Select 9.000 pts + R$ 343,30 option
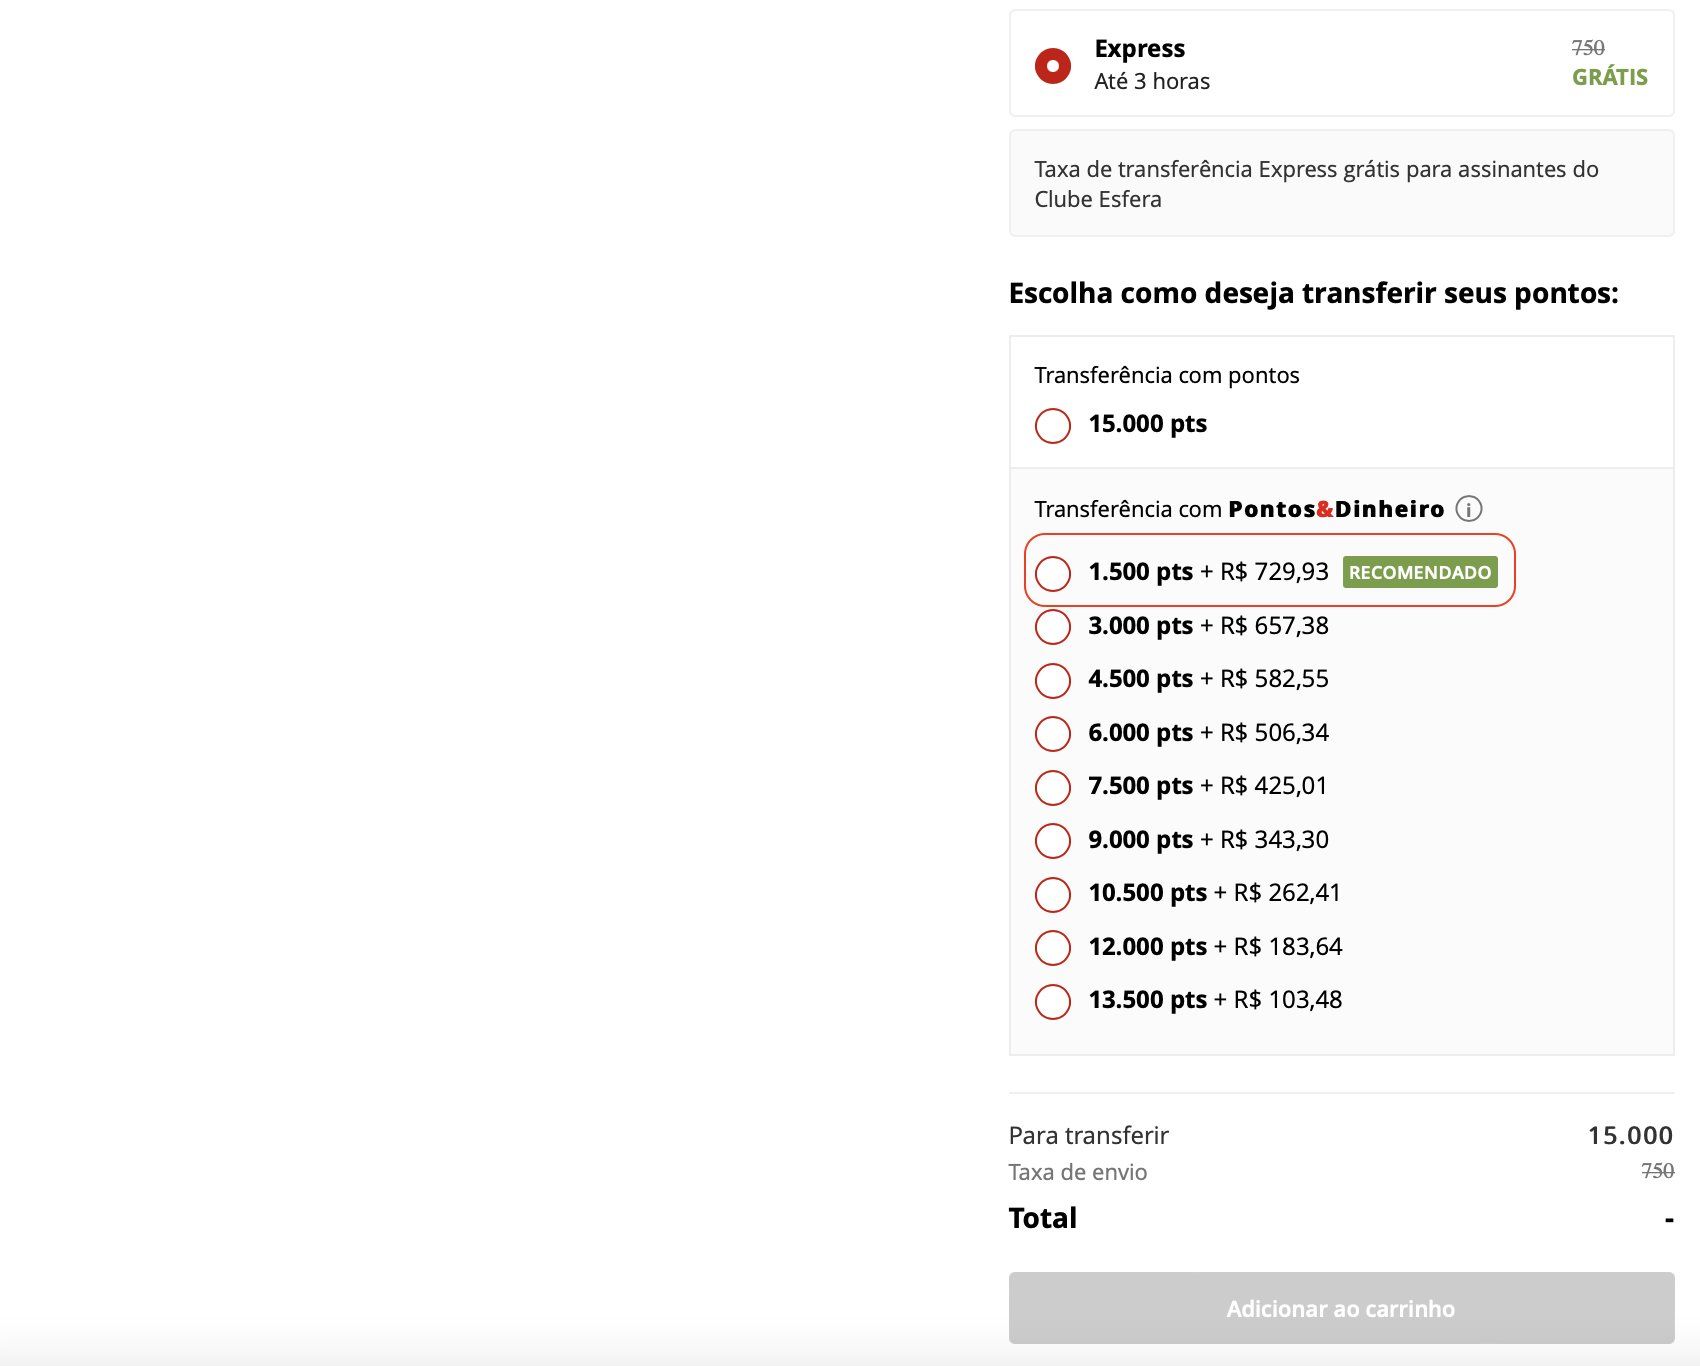Screen dimensions: 1700x1366 coord(1053,841)
